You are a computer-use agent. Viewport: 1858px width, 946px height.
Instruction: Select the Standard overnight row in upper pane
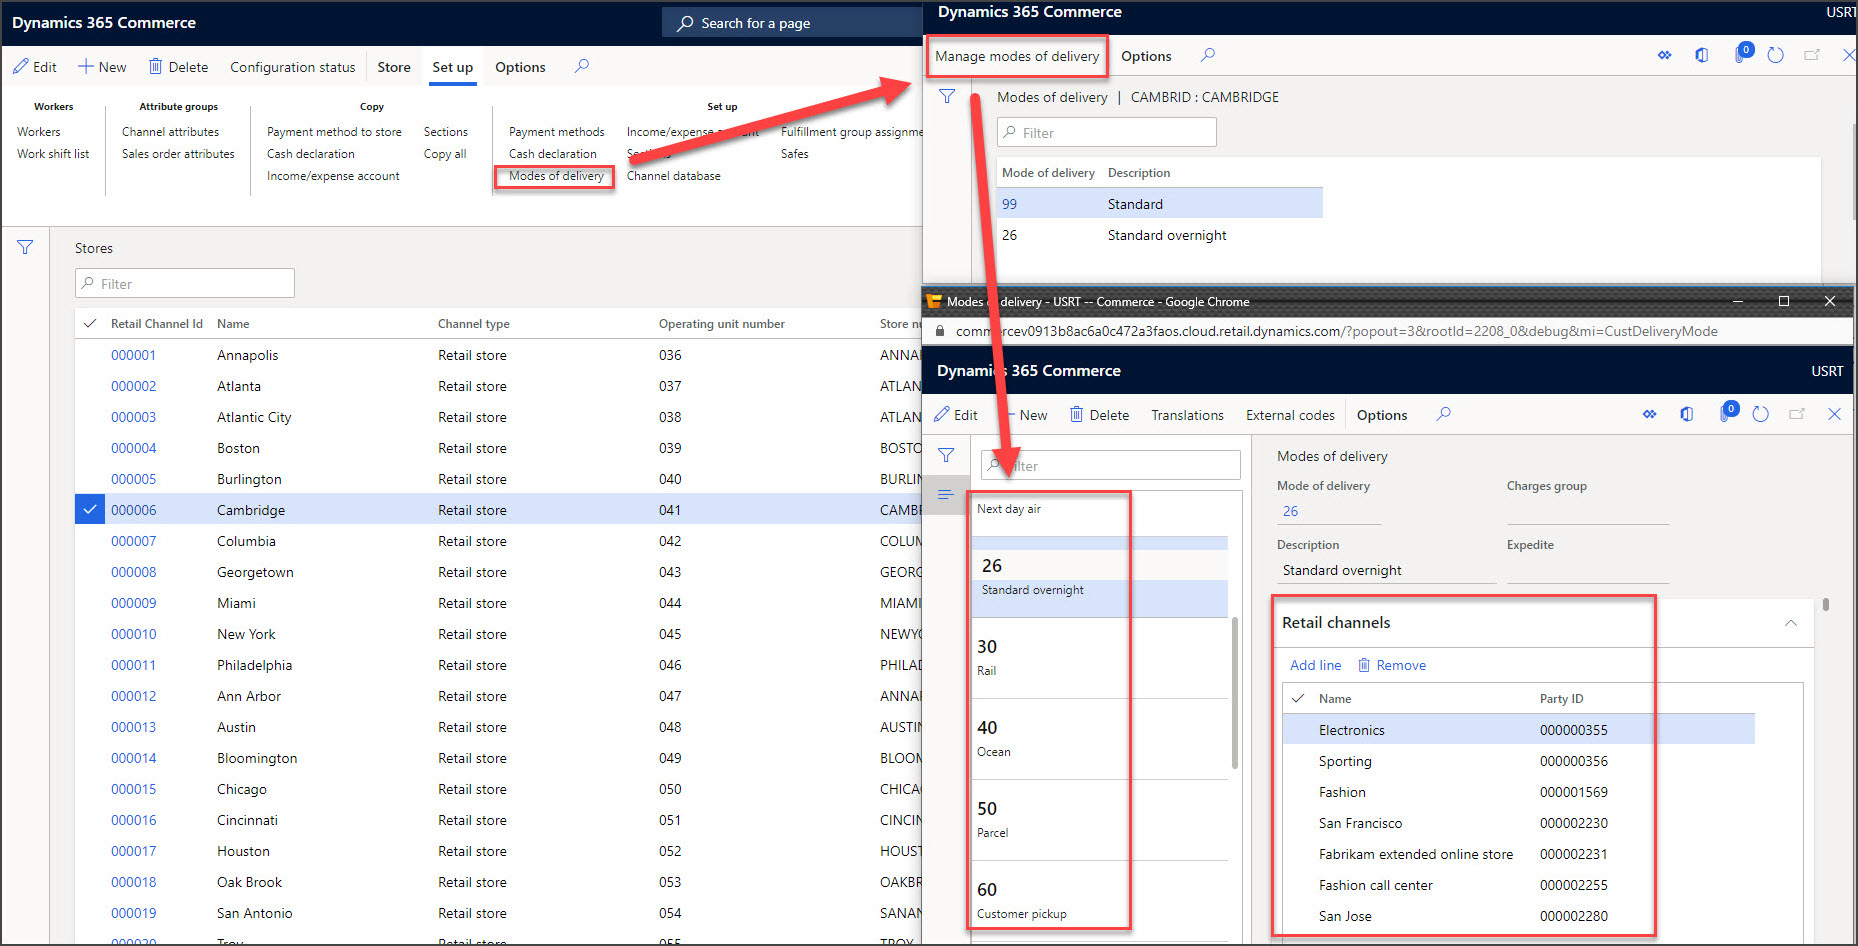pos(1161,235)
